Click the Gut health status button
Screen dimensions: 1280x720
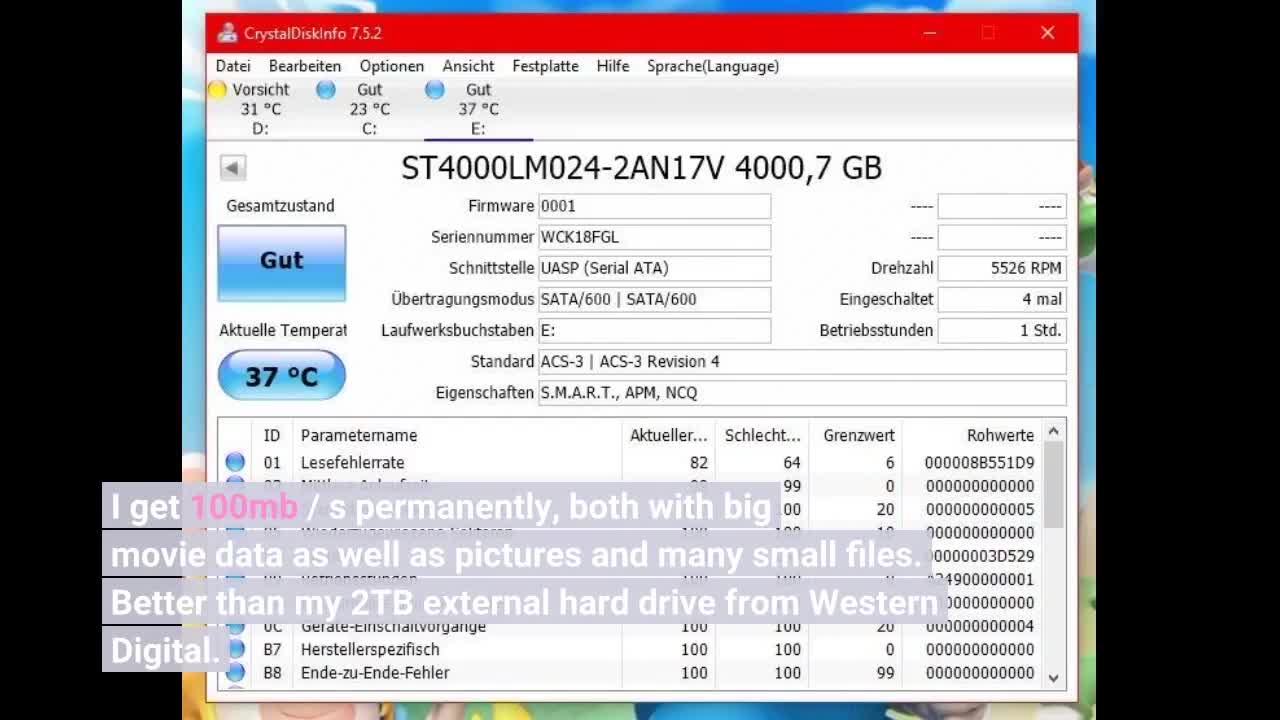coord(282,261)
